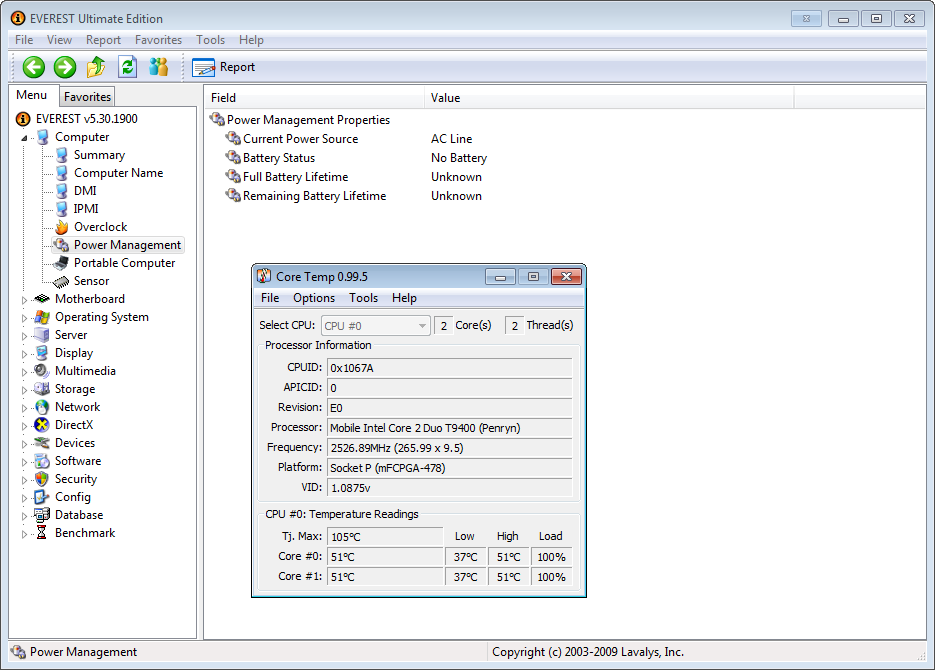Open the Select CPU dropdown in Core Temp
935x670 pixels.
click(x=376, y=325)
